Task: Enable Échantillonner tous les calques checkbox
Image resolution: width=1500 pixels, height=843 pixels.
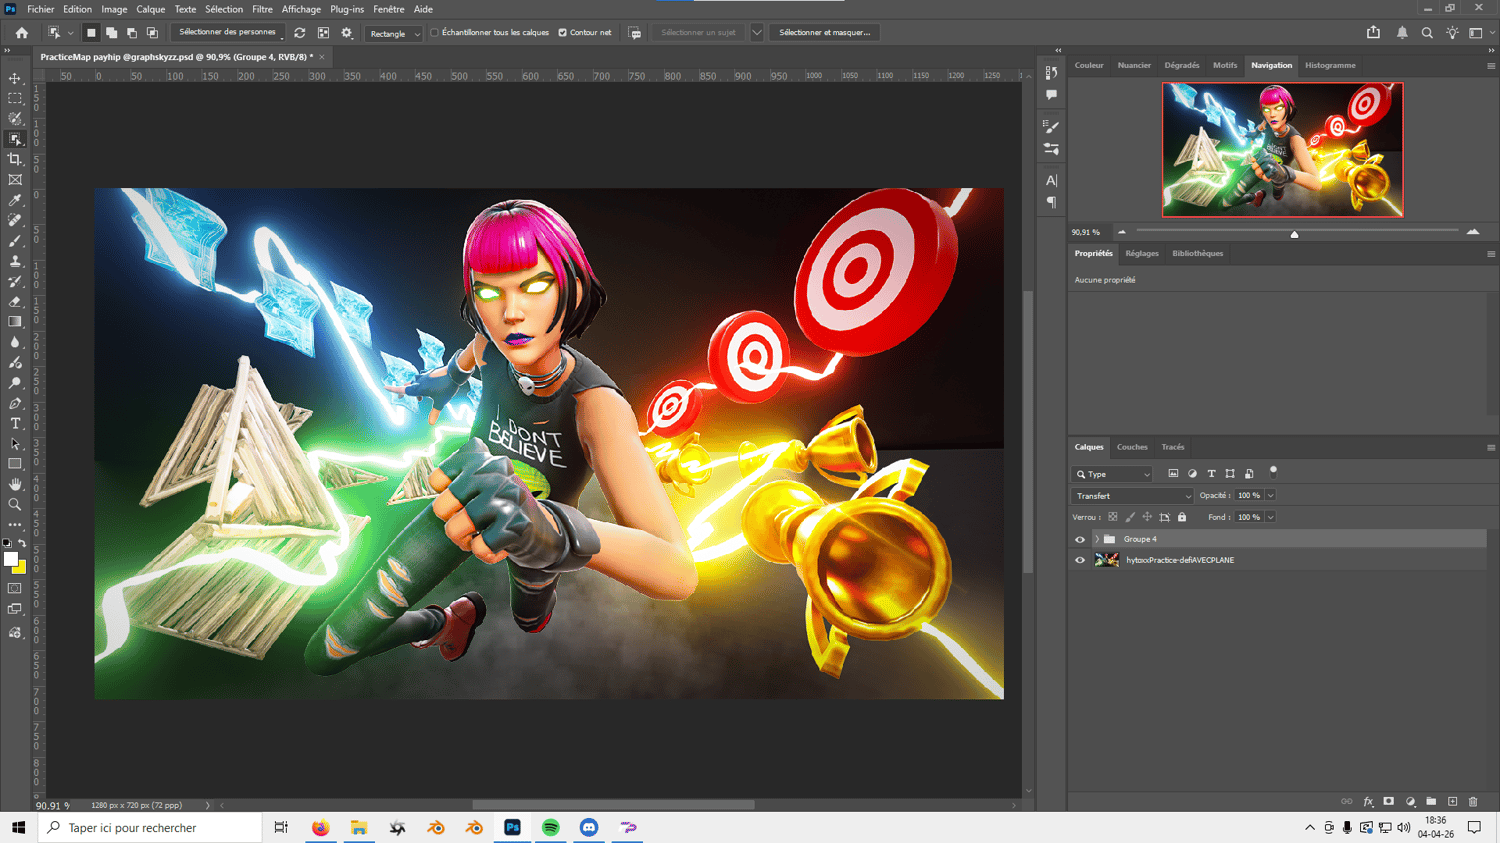Action: point(435,33)
